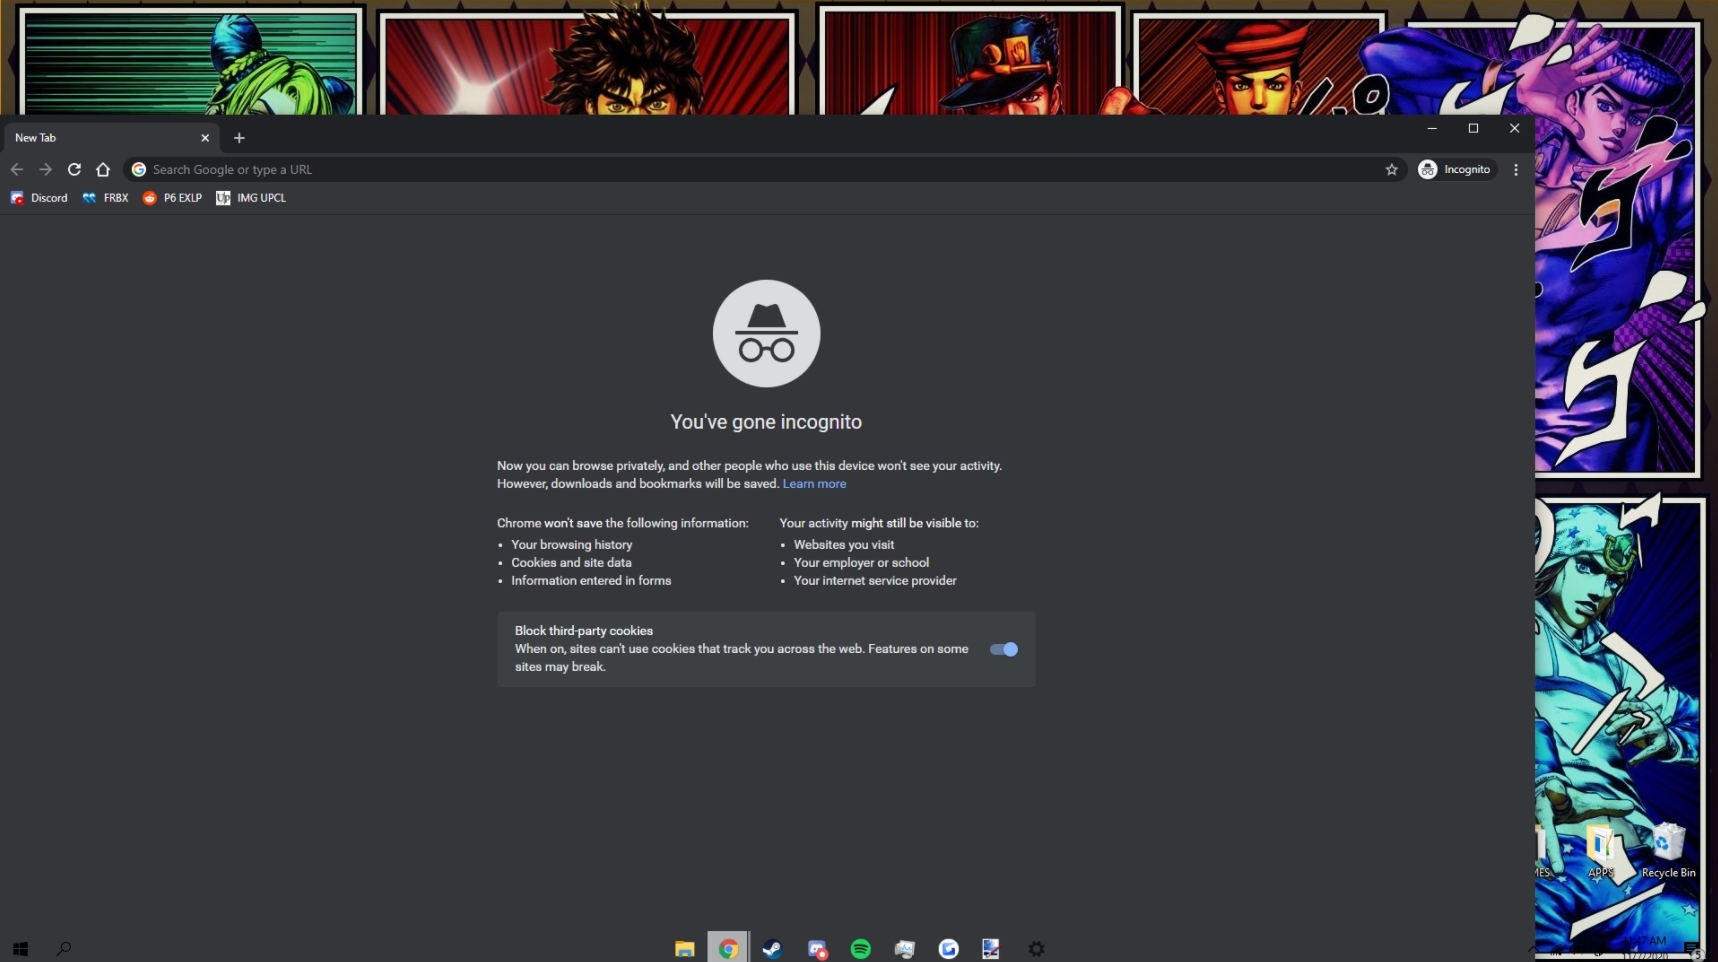Click "Websites you visit" list item
The image size is (1718, 962).
844,545
